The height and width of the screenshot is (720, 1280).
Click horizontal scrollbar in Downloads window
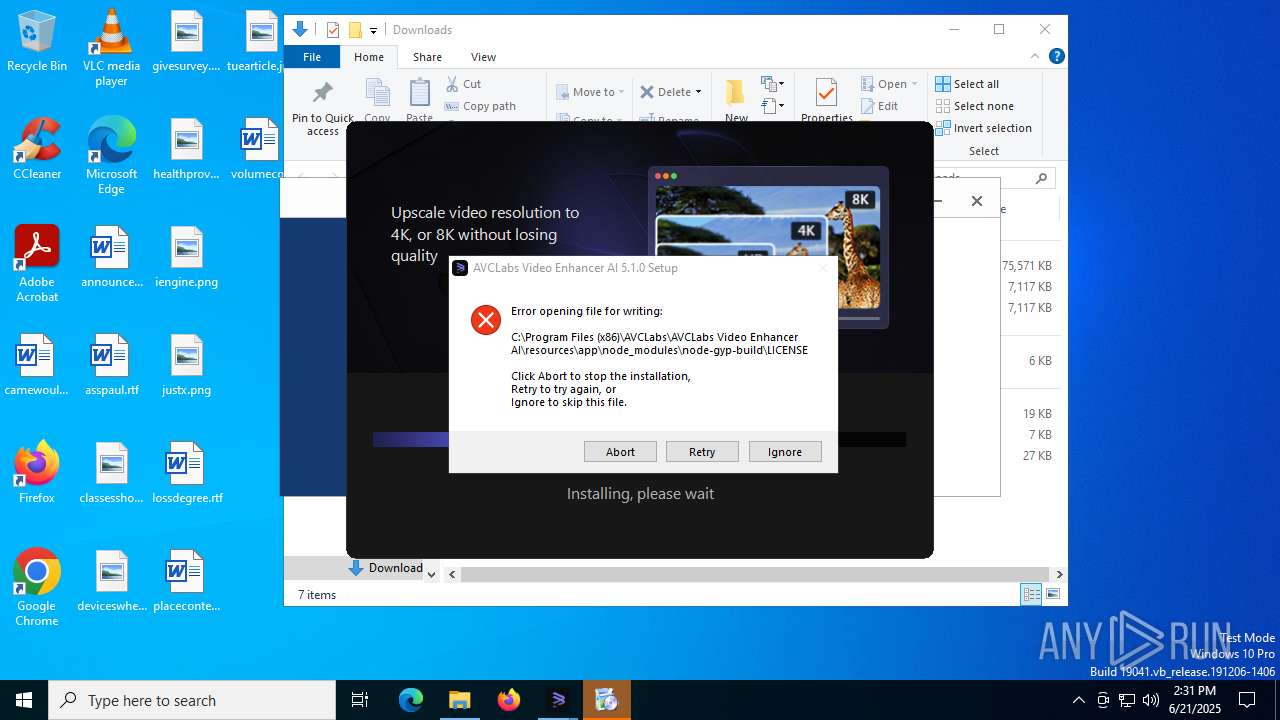755,574
